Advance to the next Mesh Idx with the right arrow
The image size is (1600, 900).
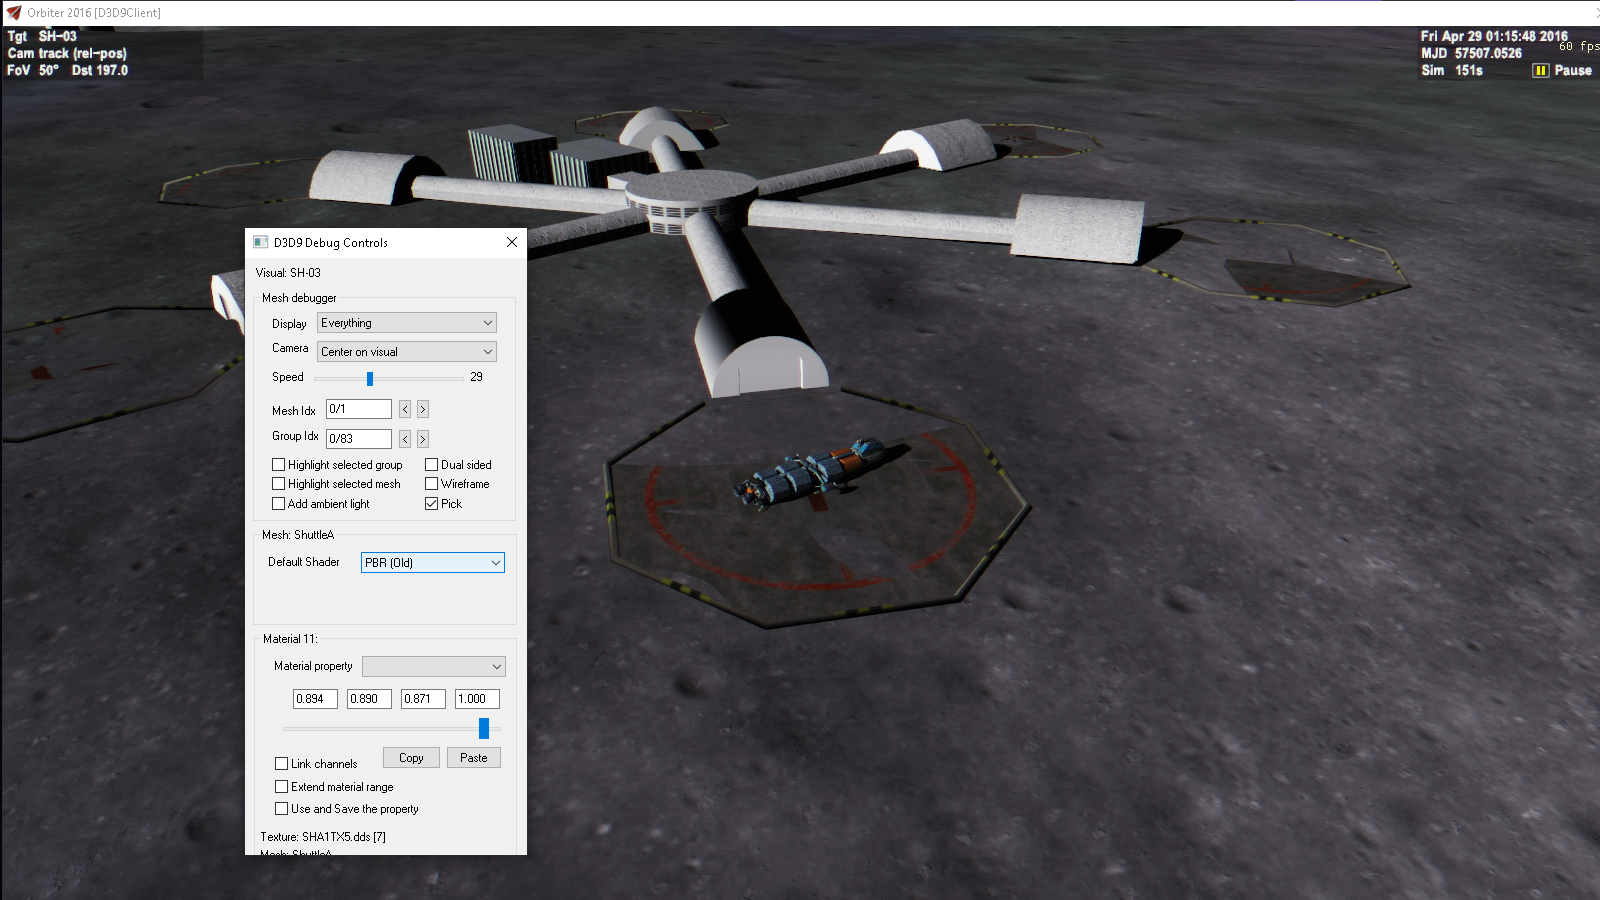click(x=422, y=409)
